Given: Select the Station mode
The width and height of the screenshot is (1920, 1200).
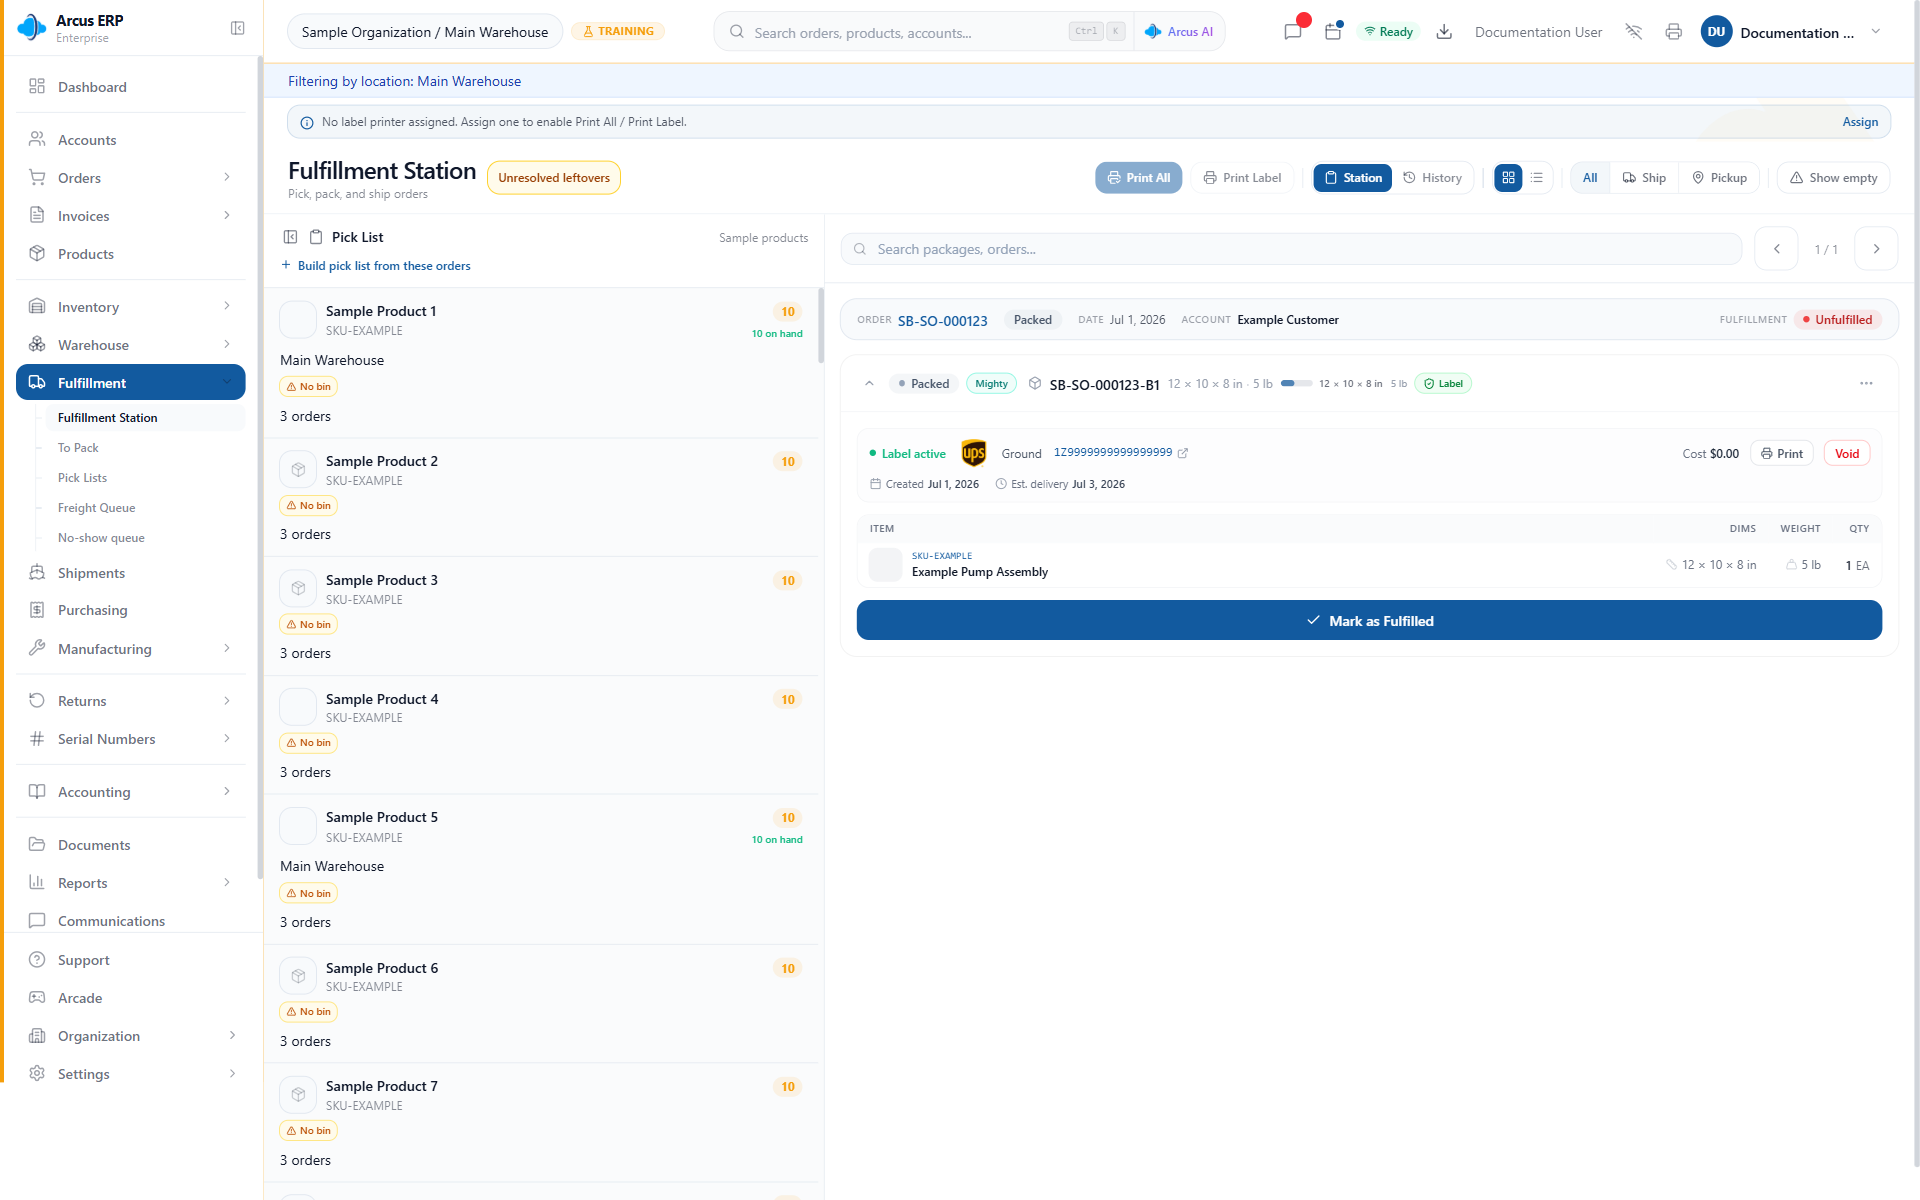Looking at the screenshot, I should 1353,178.
